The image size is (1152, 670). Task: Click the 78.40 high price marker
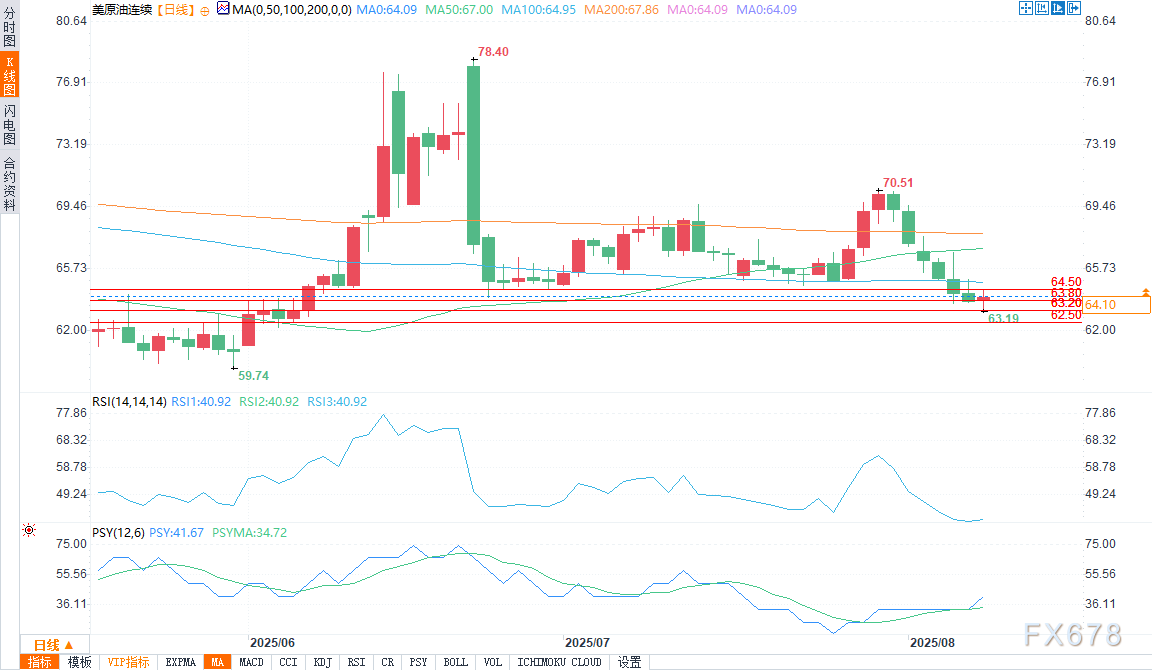pyautogui.click(x=493, y=52)
